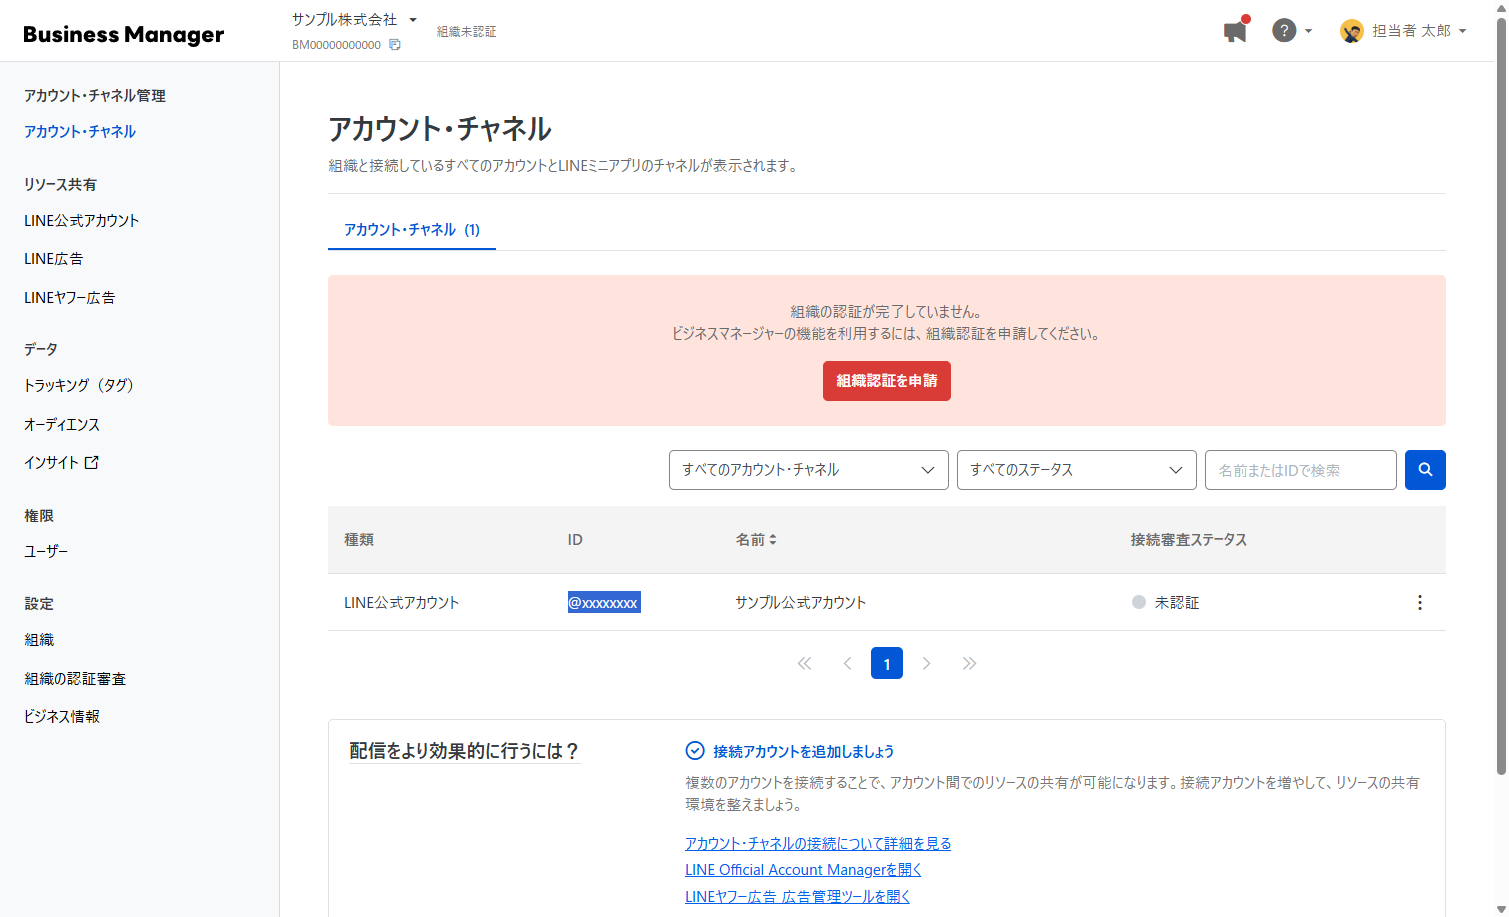Open the announcements megaphone icon

point(1236,31)
